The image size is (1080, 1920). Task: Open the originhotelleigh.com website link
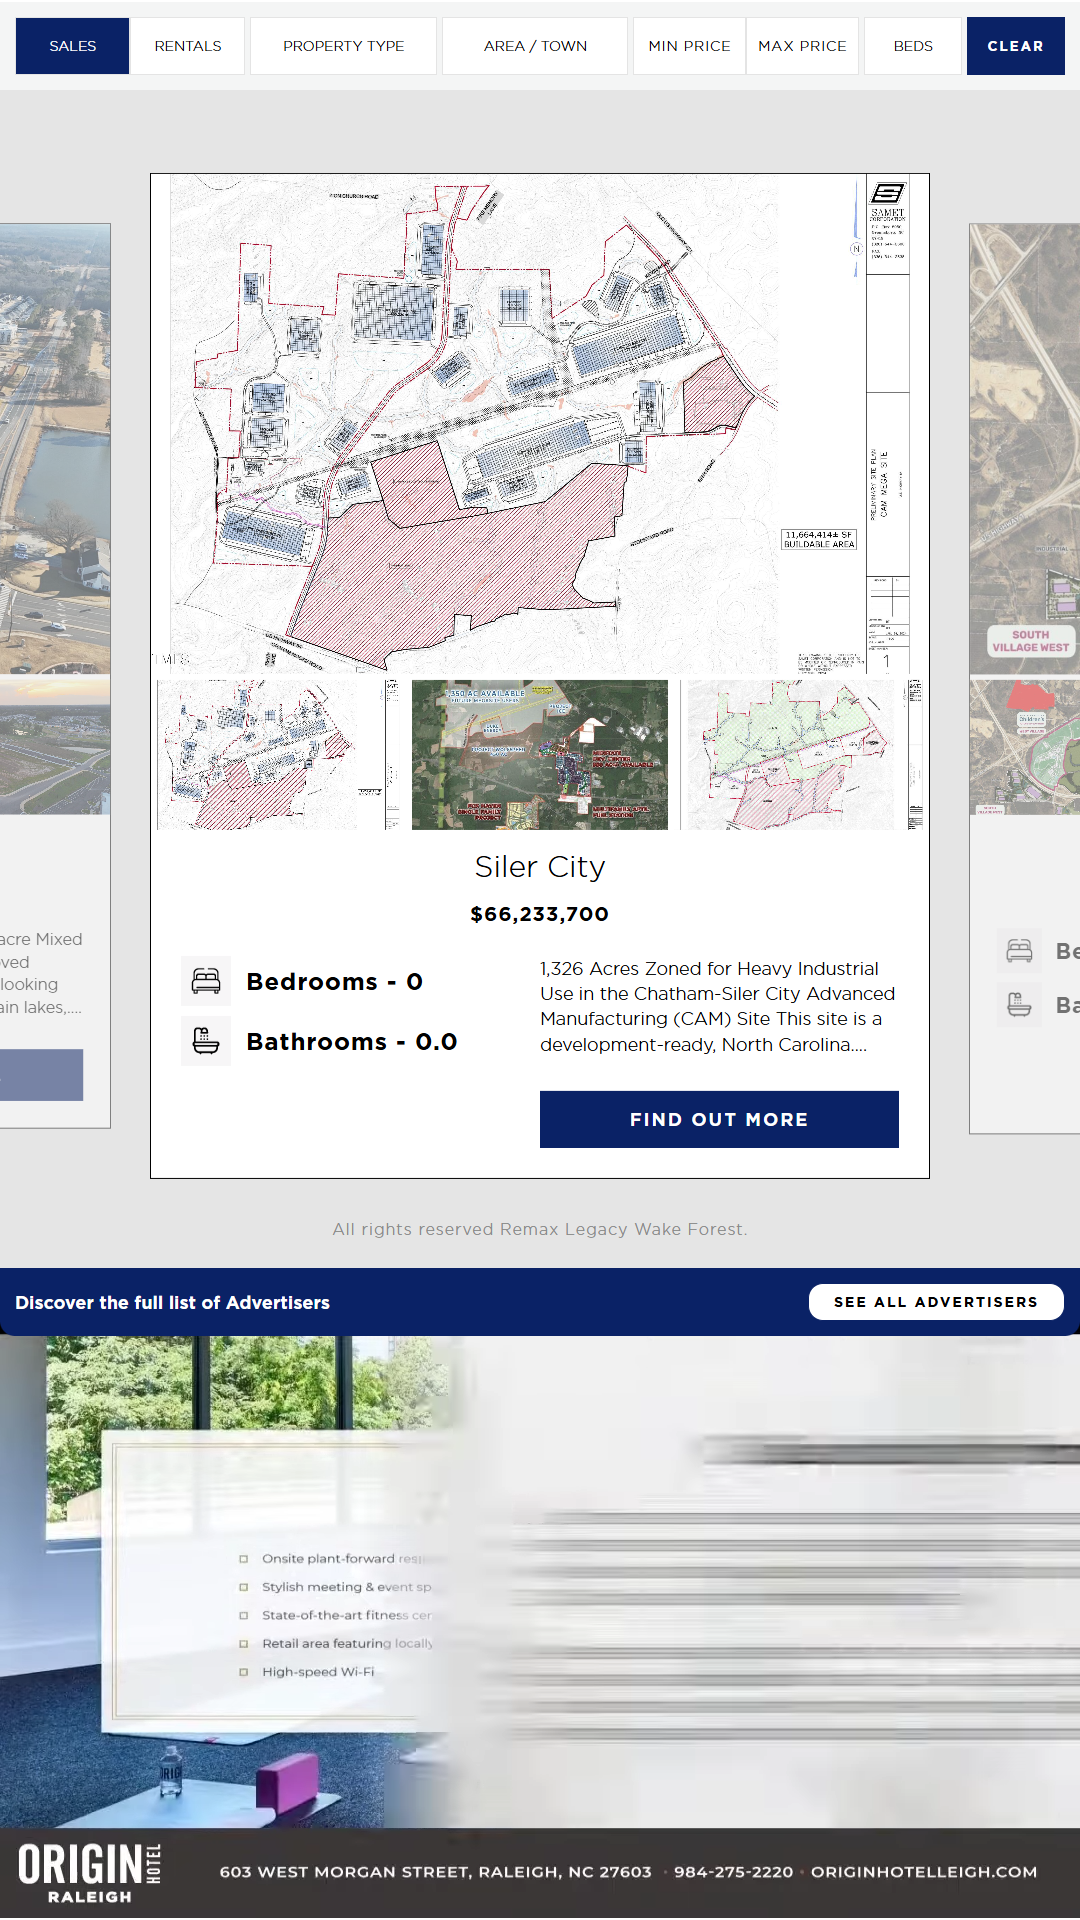pos(923,1872)
